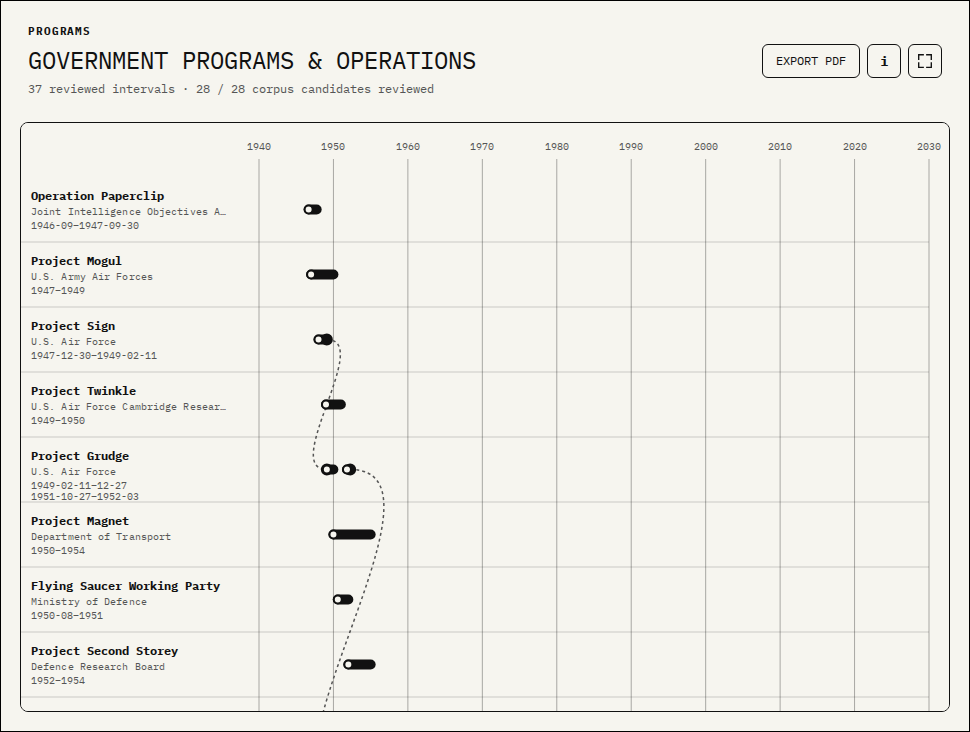This screenshot has width=970, height=732.
Task: Select Project Grudge first interval bar
Action: click(330, 470)
